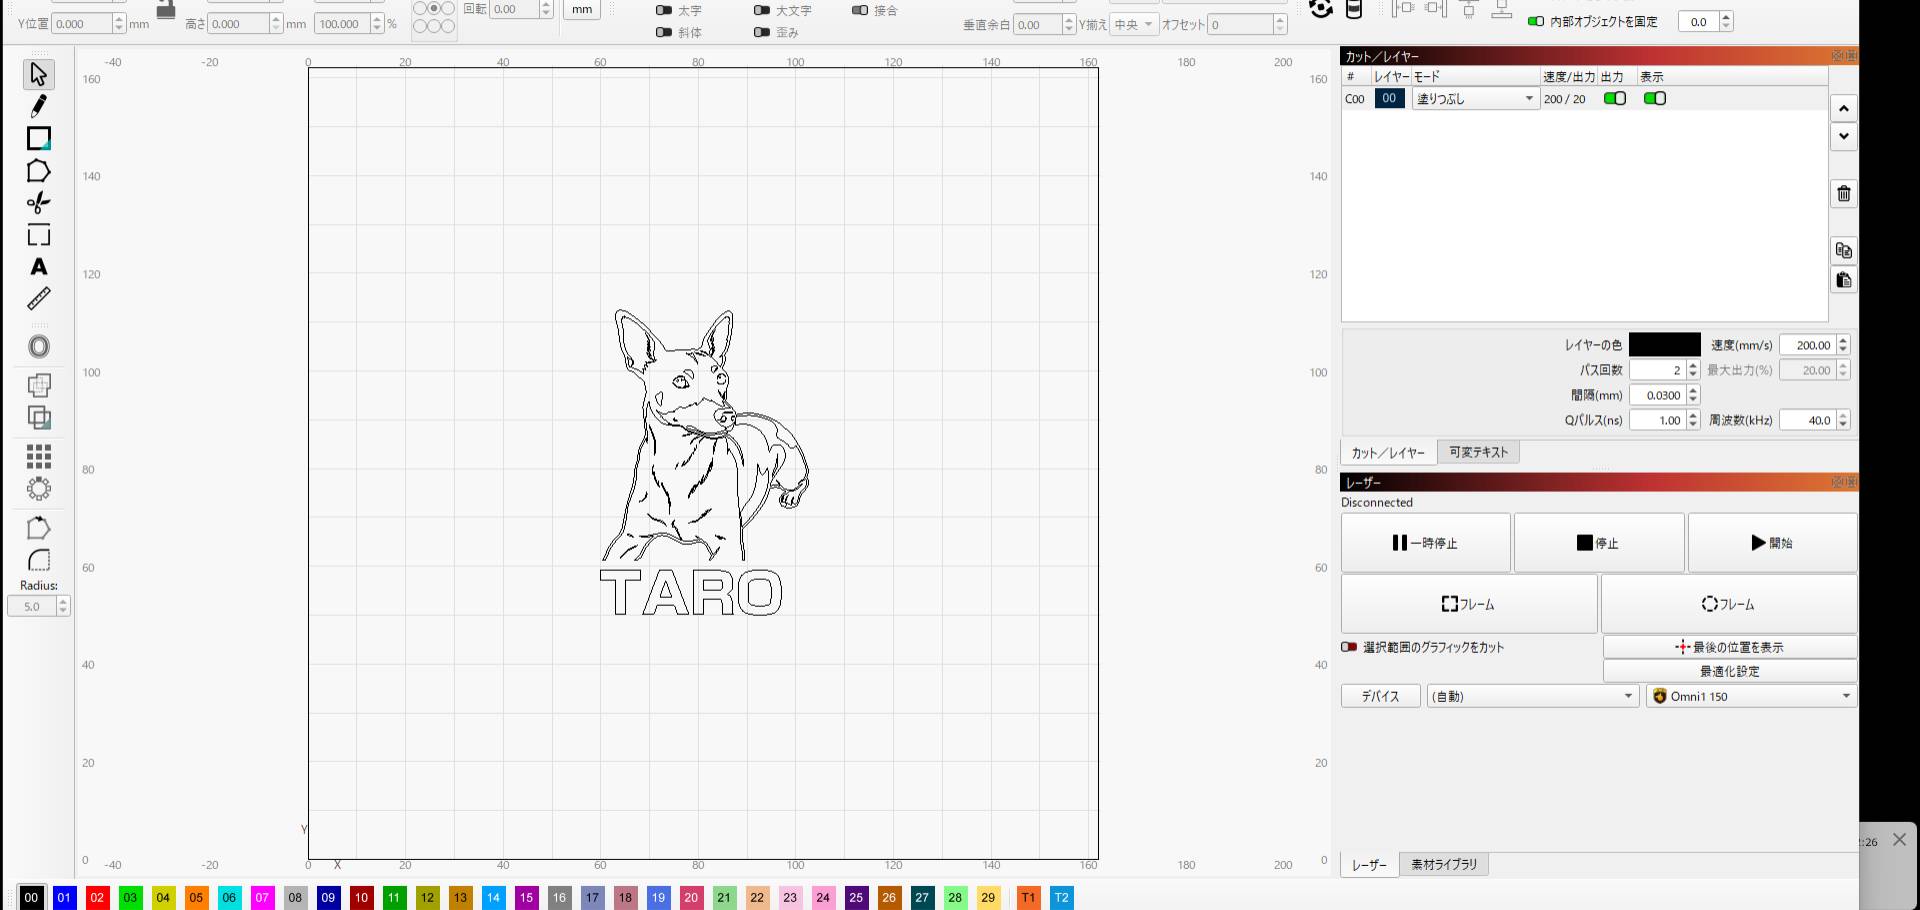Expand the Omni1 150 device dropdown

(1751, 696)
